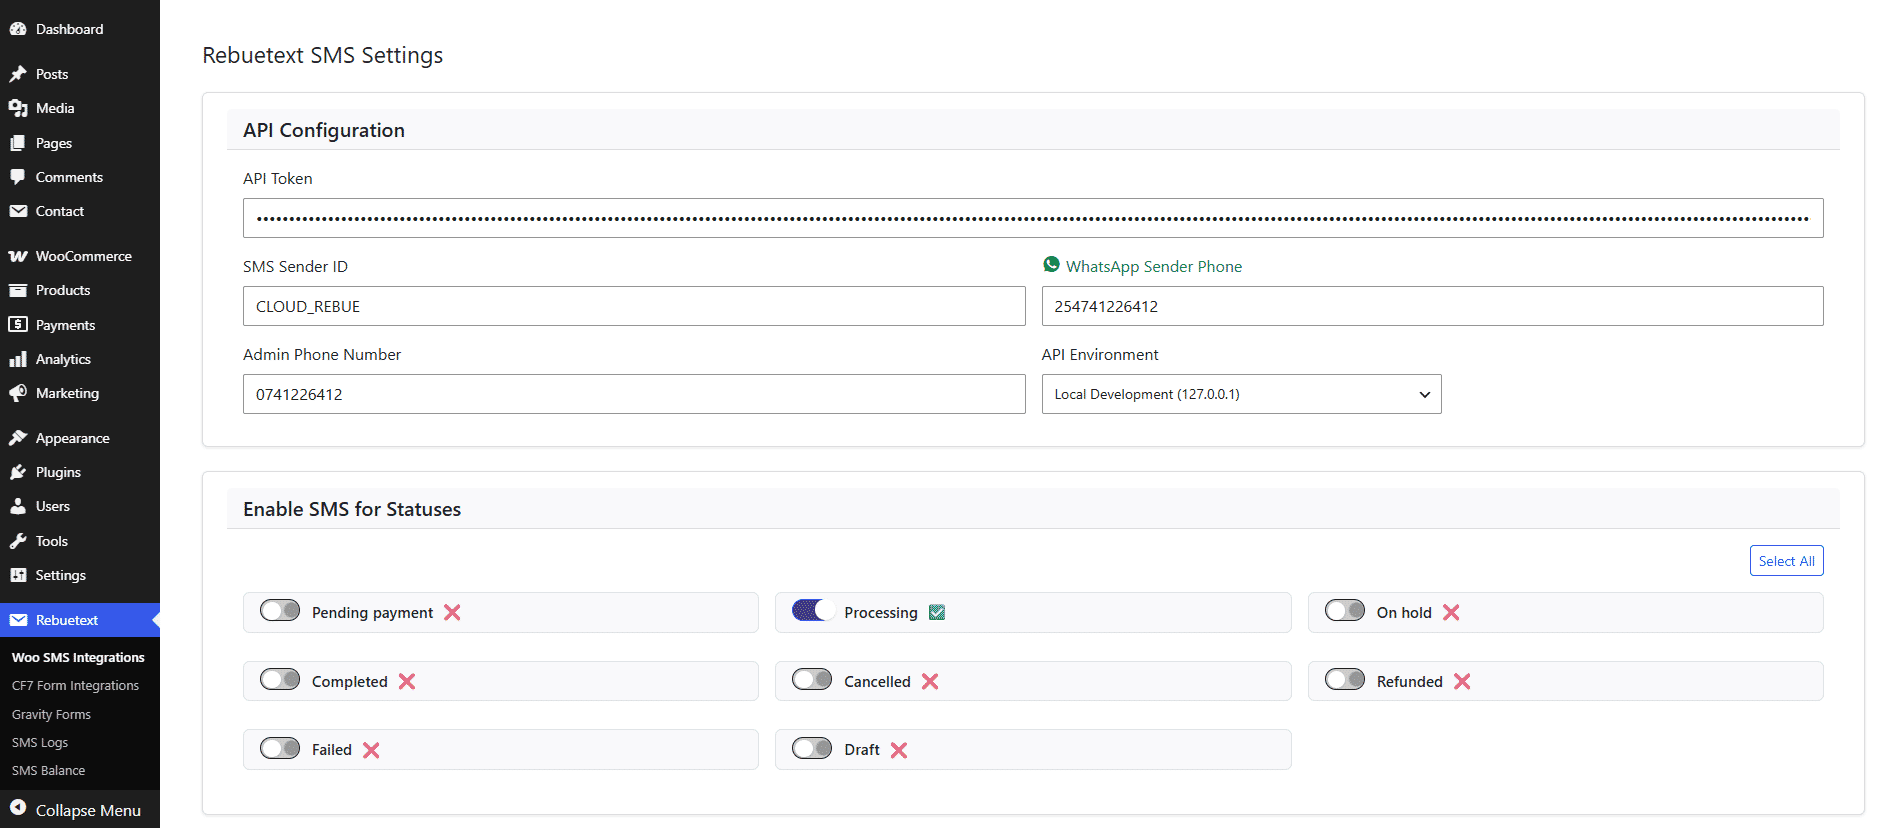
Task: Click the Contact envelope icon
Action: tap(18, 211)
